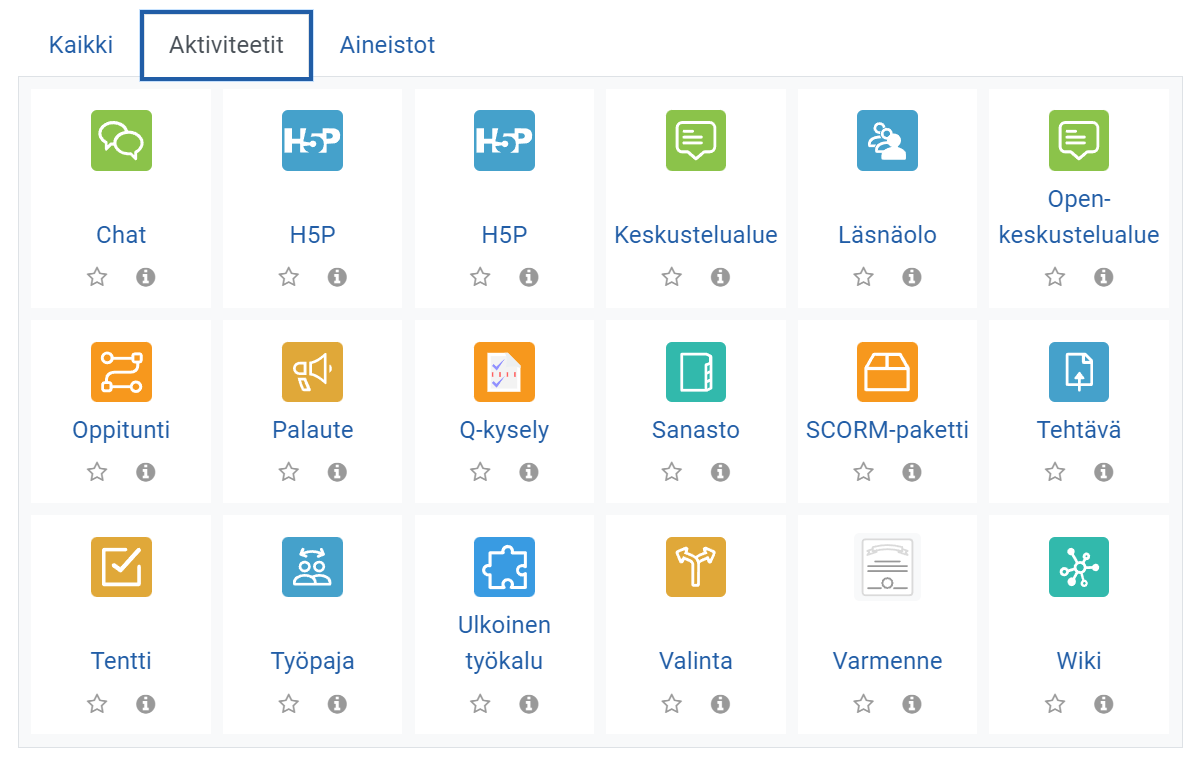This screenshot has width=1195, height=759.
Task: Toggle the favourite star under Wiki
Action: (x=1055, y=703)
